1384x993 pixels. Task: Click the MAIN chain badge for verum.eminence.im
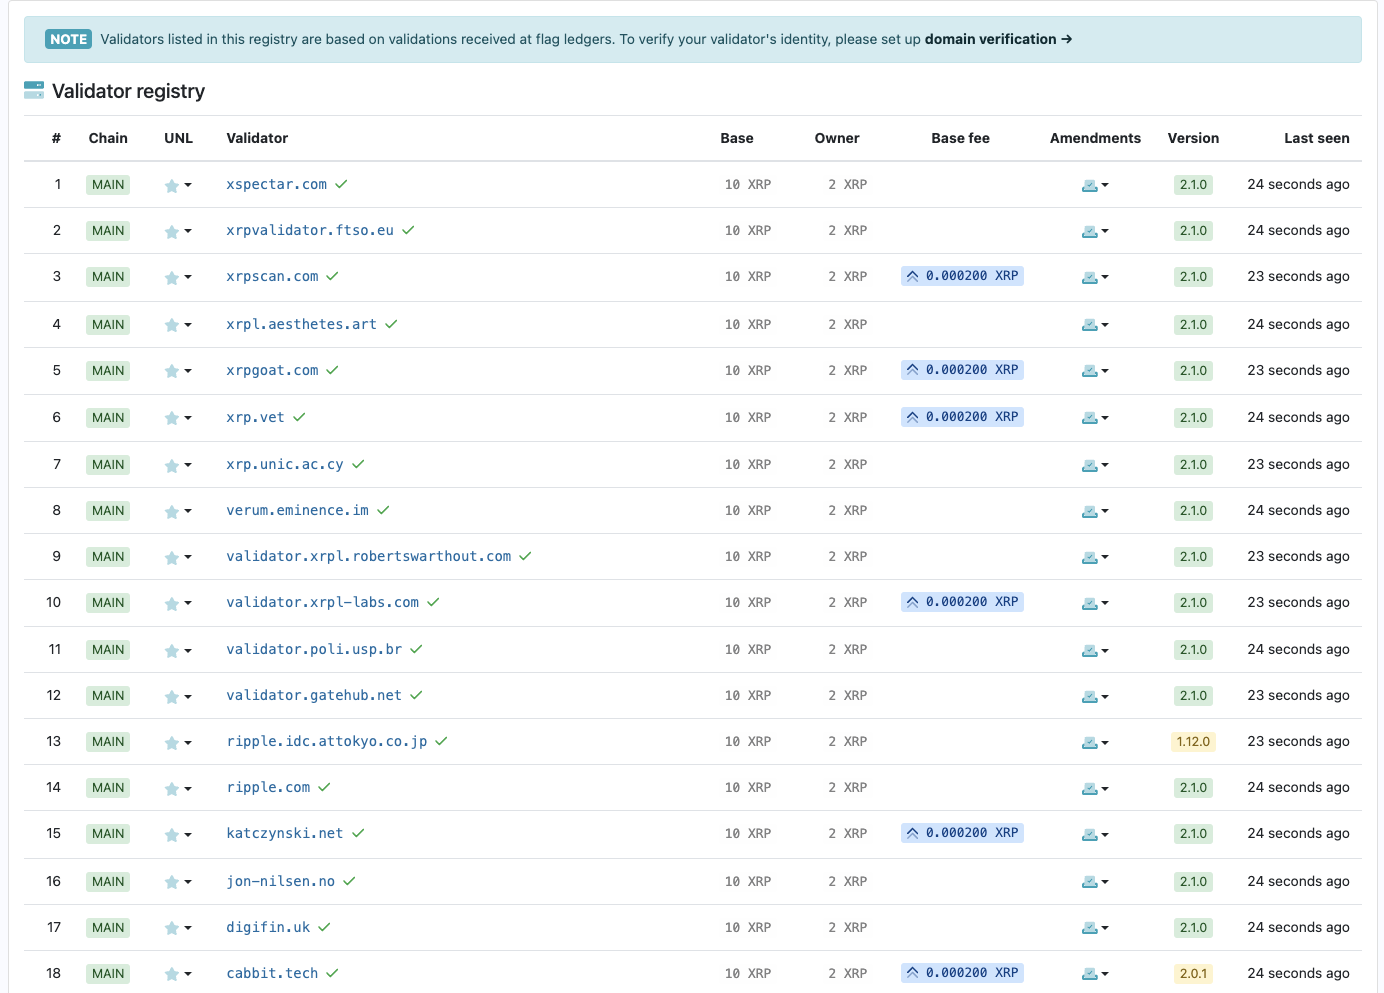(108, 511)
